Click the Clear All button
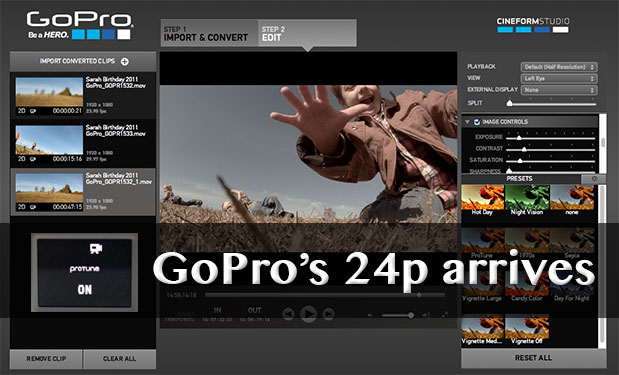 pos(120,359)
